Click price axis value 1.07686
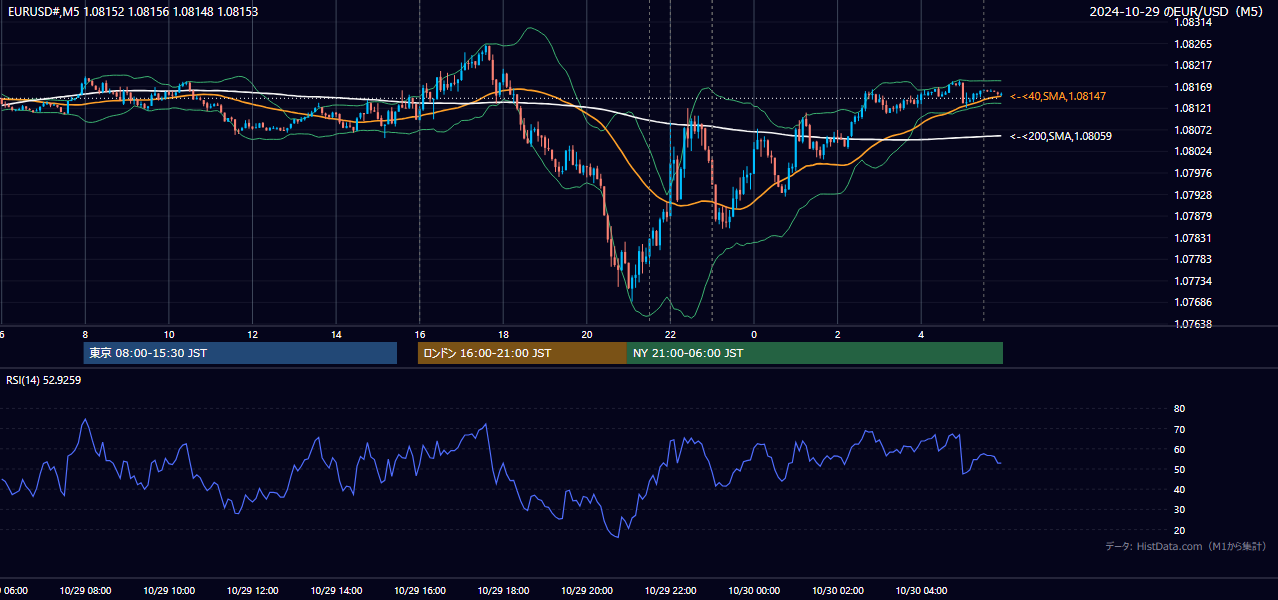 click(1193, 302)
